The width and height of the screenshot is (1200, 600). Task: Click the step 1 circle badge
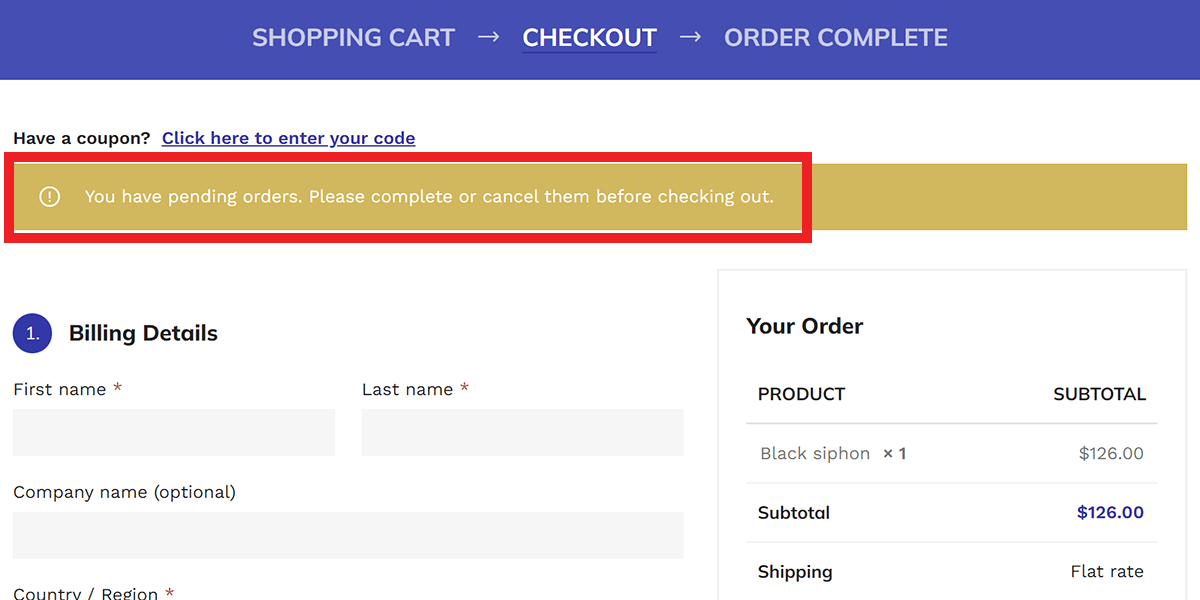click(32, 333)
